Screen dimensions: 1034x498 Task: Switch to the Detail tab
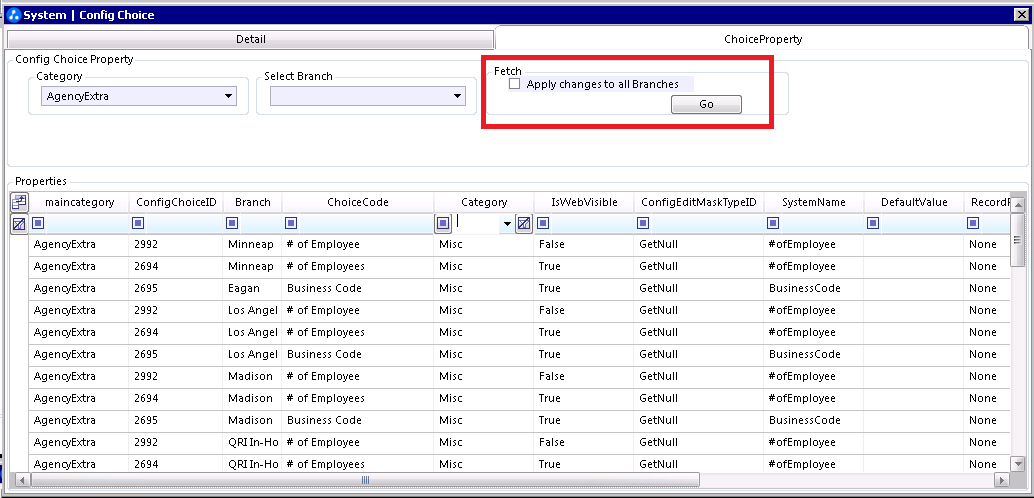coord(251,39)
